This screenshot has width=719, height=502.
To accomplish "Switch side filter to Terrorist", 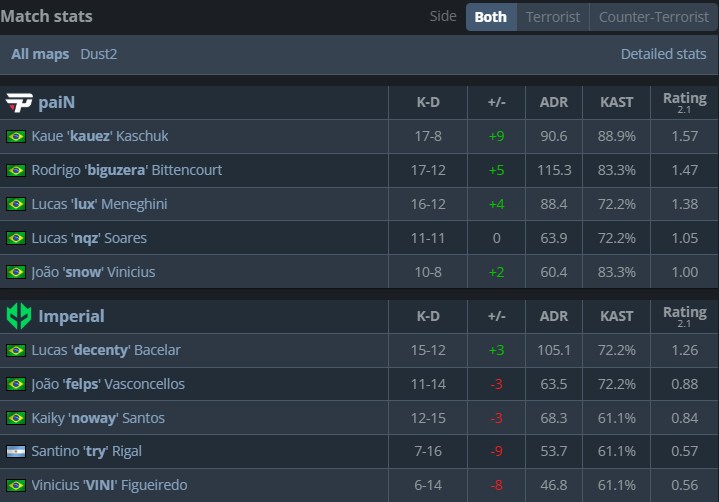I will click(552, 17).
